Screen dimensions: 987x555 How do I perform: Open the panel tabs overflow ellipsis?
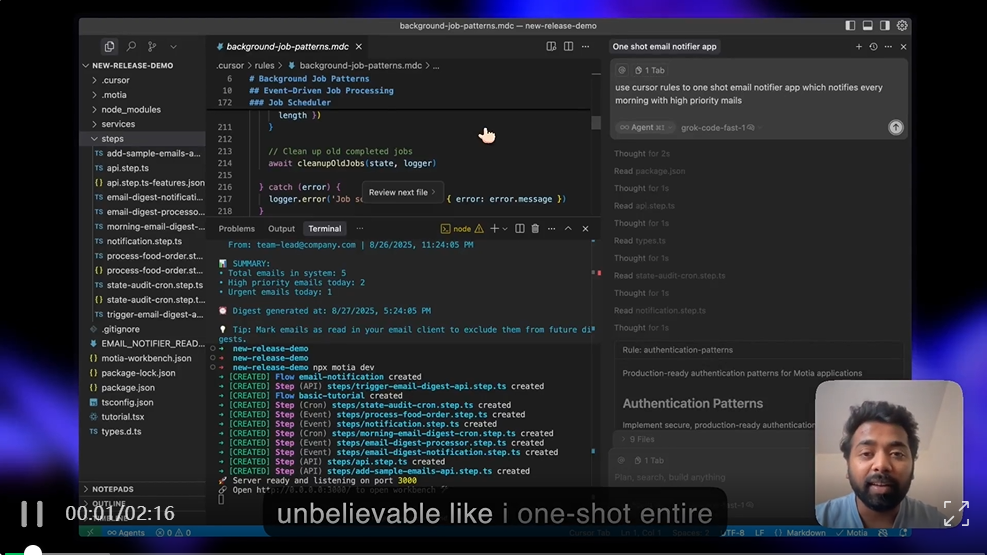pyautogui.click(x=359, y=228)
